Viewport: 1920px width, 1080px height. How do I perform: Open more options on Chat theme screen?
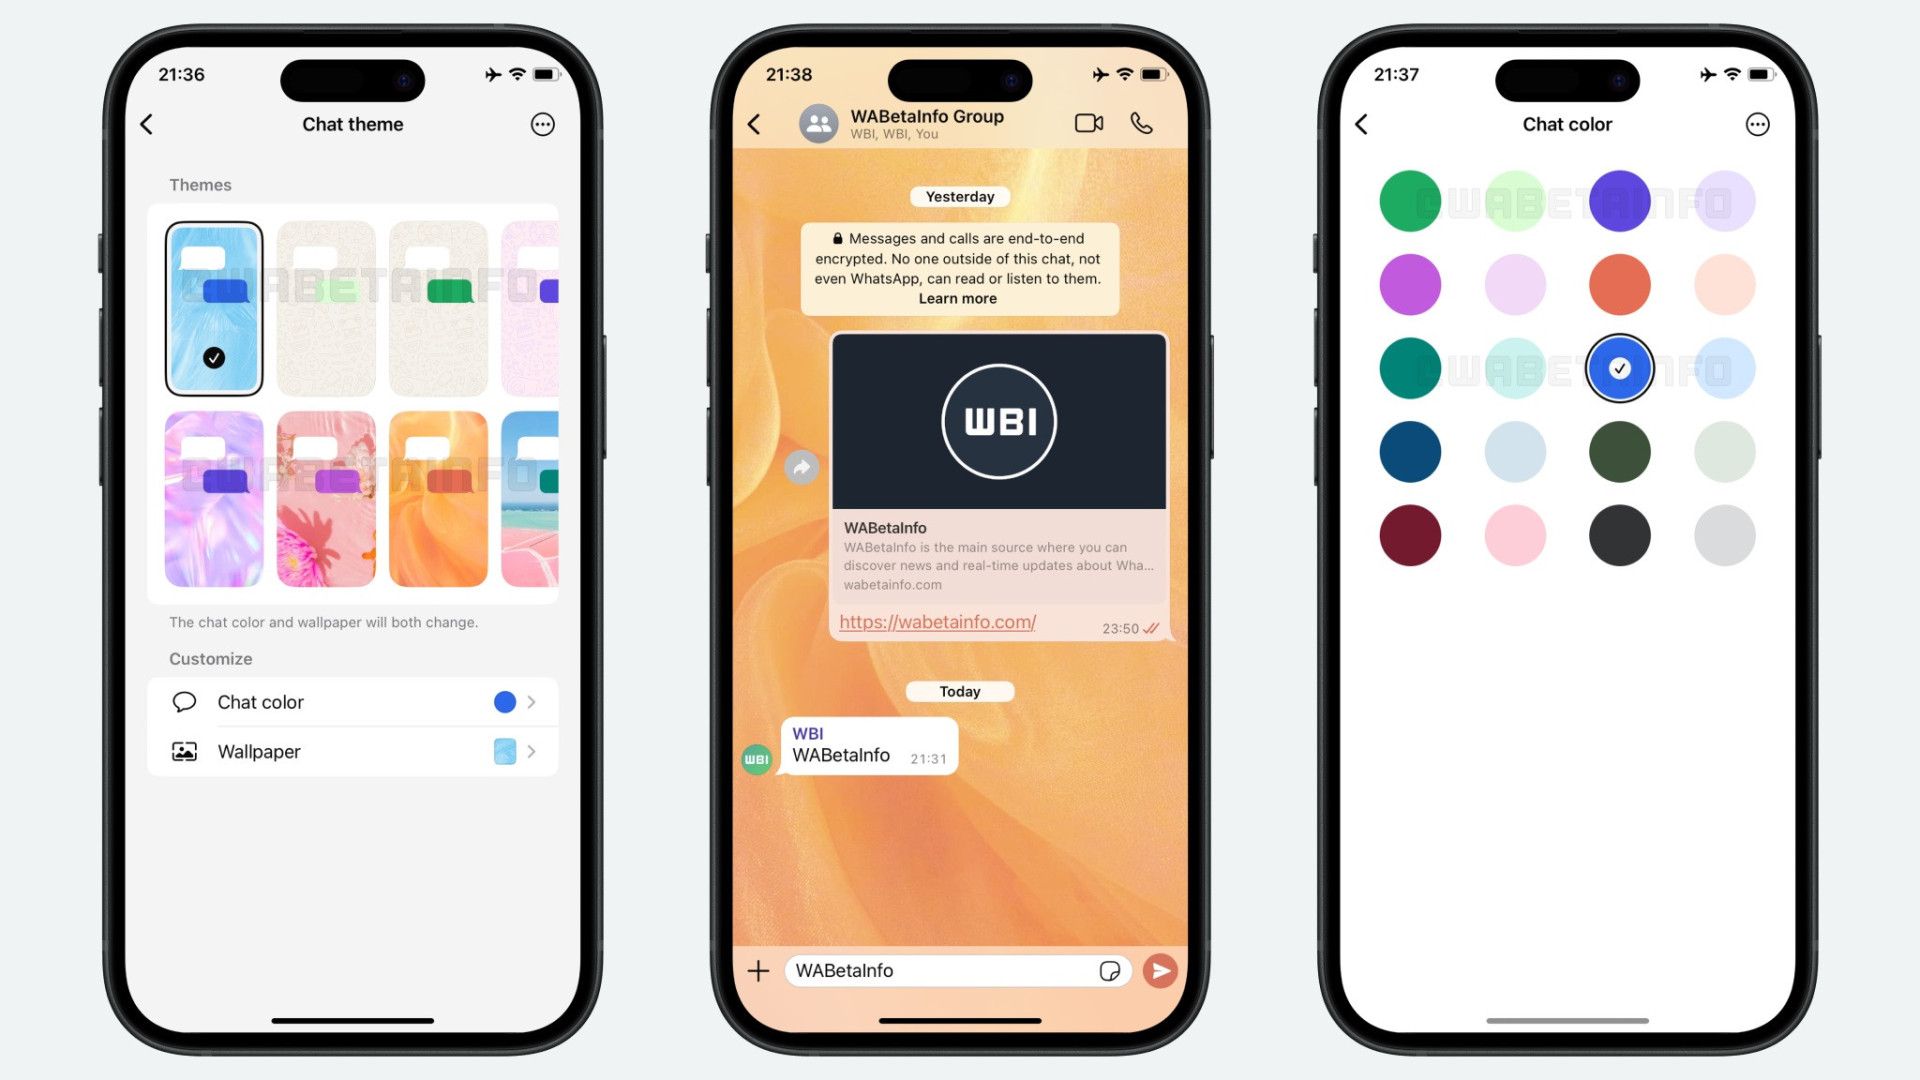pos(542,124)
